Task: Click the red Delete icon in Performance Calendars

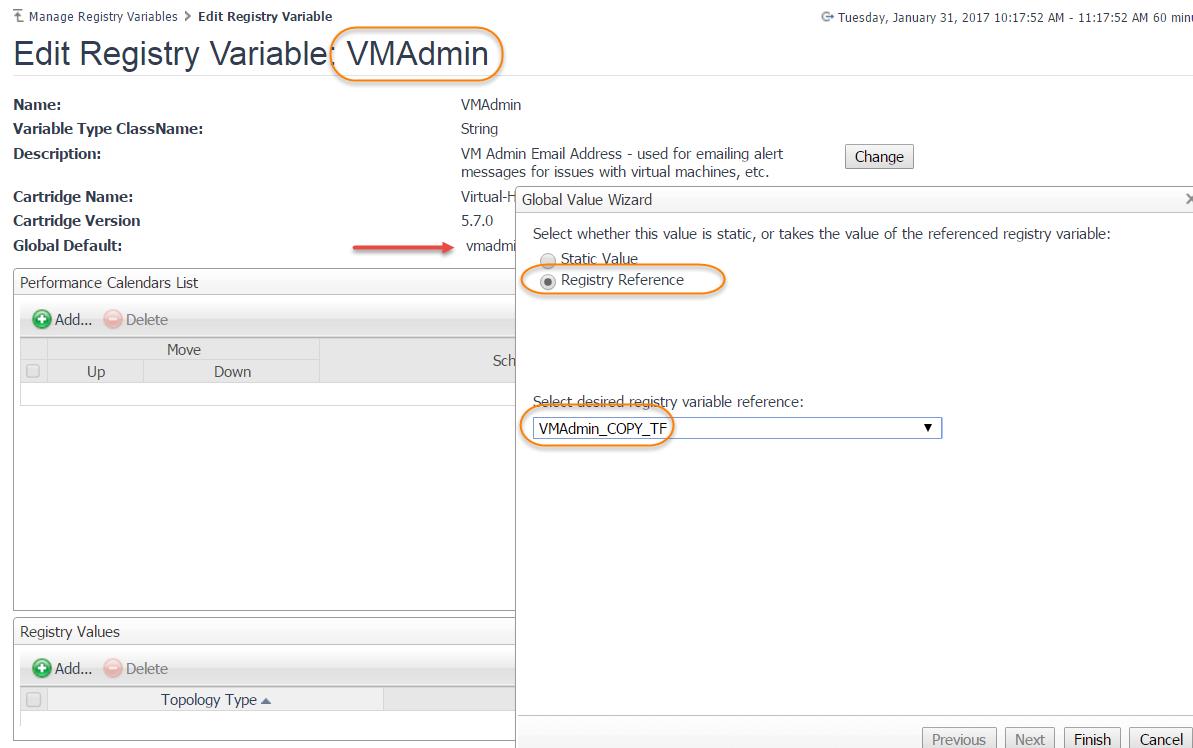Action: coord(113,320)
